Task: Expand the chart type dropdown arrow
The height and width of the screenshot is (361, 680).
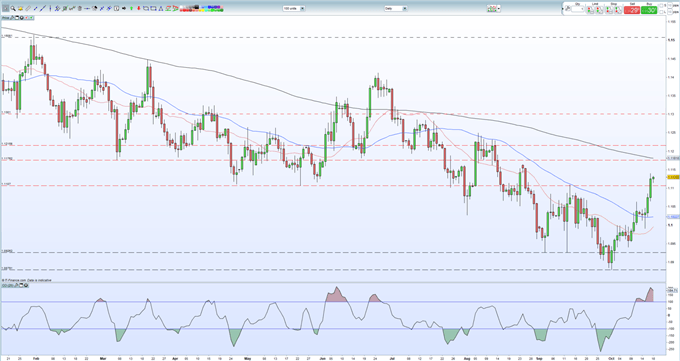Action: [x=499, y=9]
